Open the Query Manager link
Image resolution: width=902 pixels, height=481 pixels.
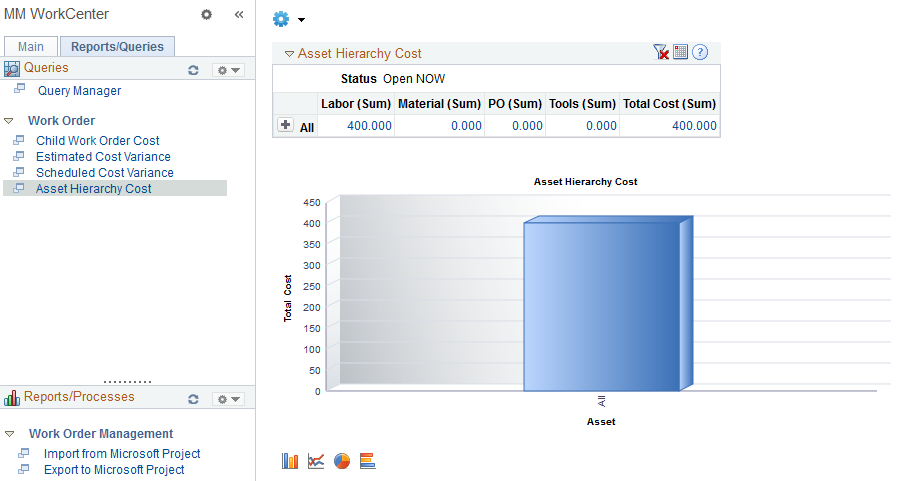click(x=79, y=91)
